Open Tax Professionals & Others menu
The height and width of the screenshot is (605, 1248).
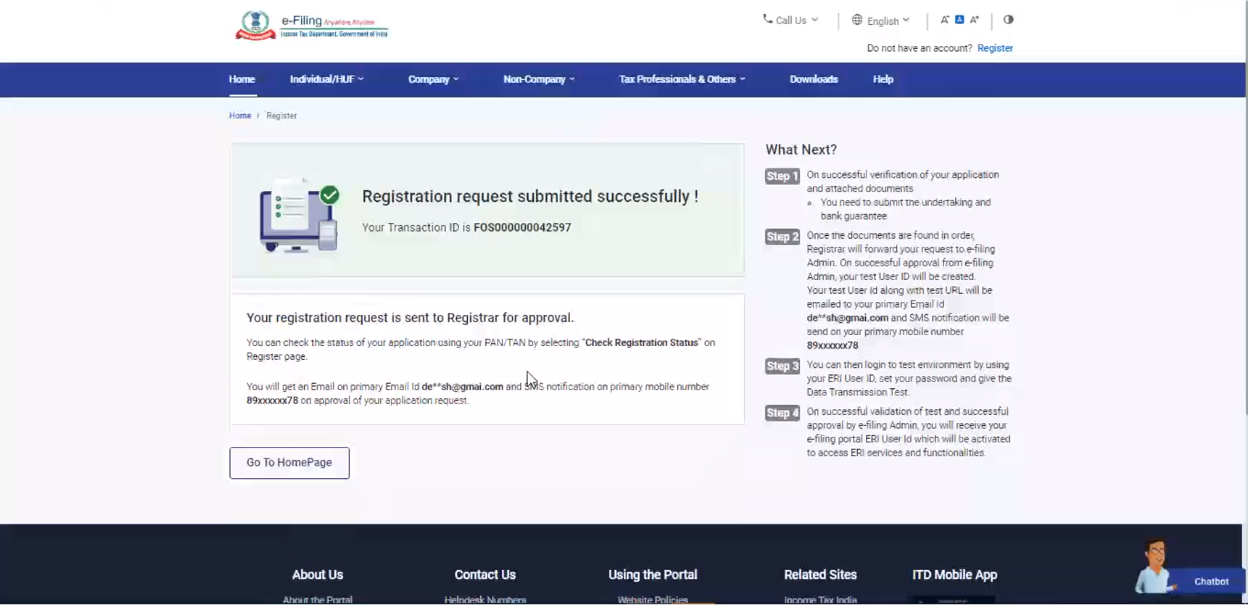pyautogui.click(x=681, y=79)
